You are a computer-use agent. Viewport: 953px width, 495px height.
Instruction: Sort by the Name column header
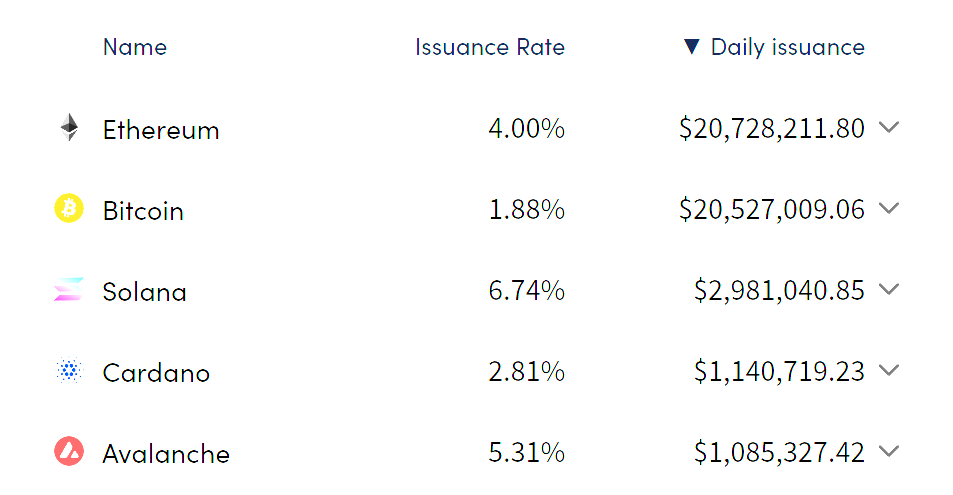[135, 47]
